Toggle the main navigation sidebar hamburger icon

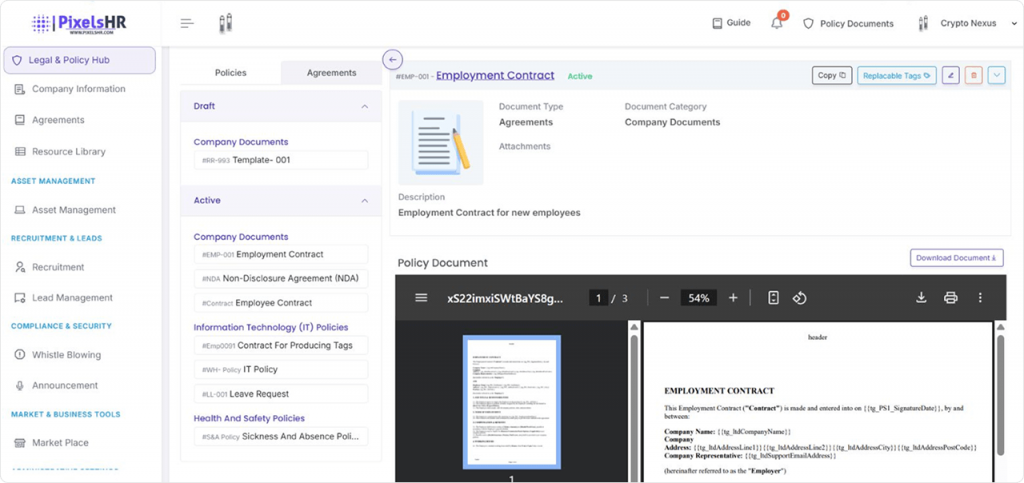187,23
